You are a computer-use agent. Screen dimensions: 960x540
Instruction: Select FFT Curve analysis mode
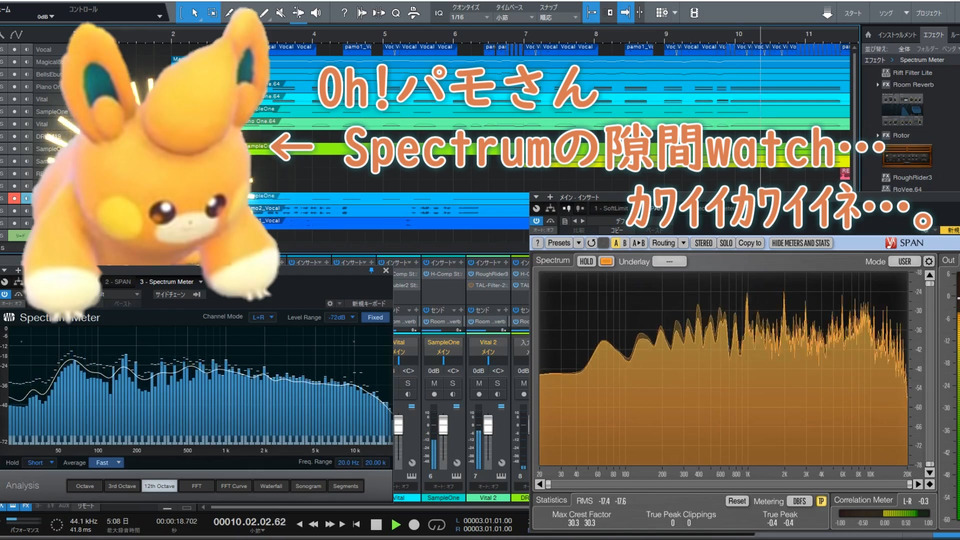tap(233, 486)
